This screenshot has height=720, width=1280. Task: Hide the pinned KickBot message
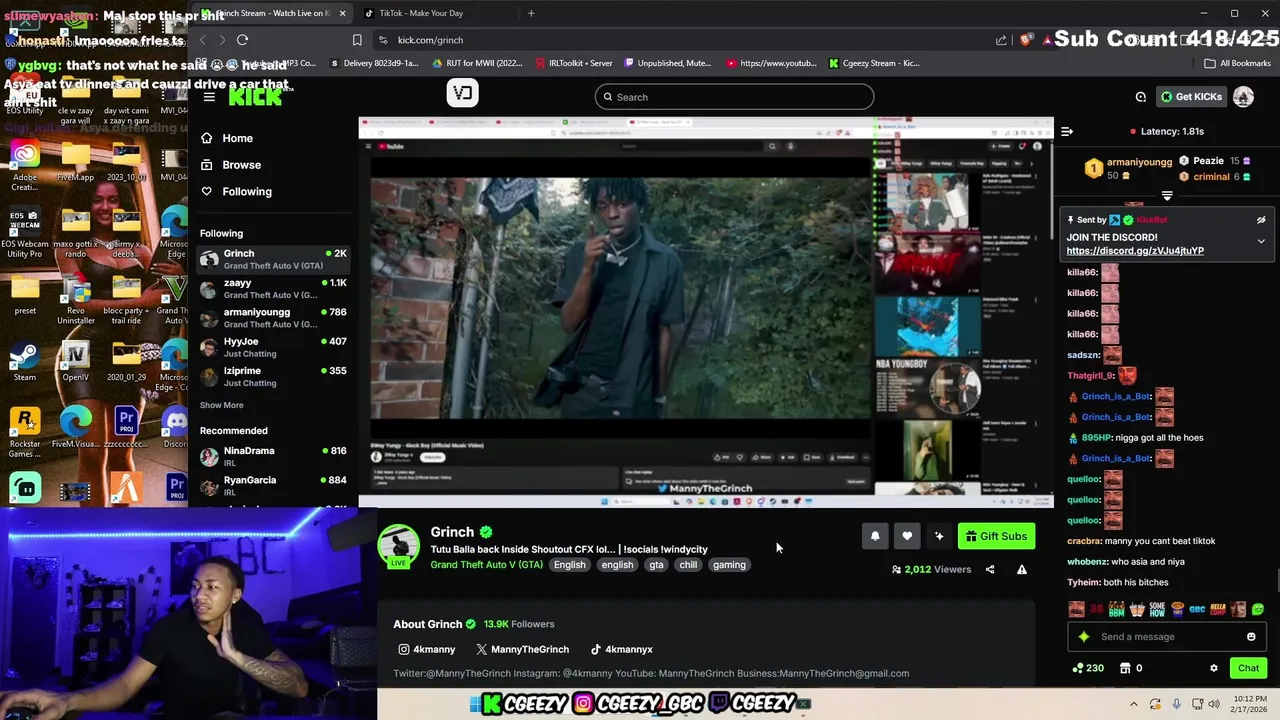(x=1261, y=220)
